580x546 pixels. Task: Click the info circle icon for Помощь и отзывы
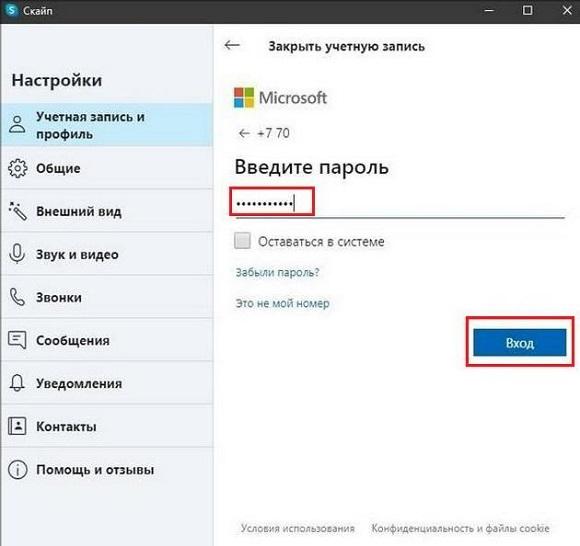click(17, 469)
